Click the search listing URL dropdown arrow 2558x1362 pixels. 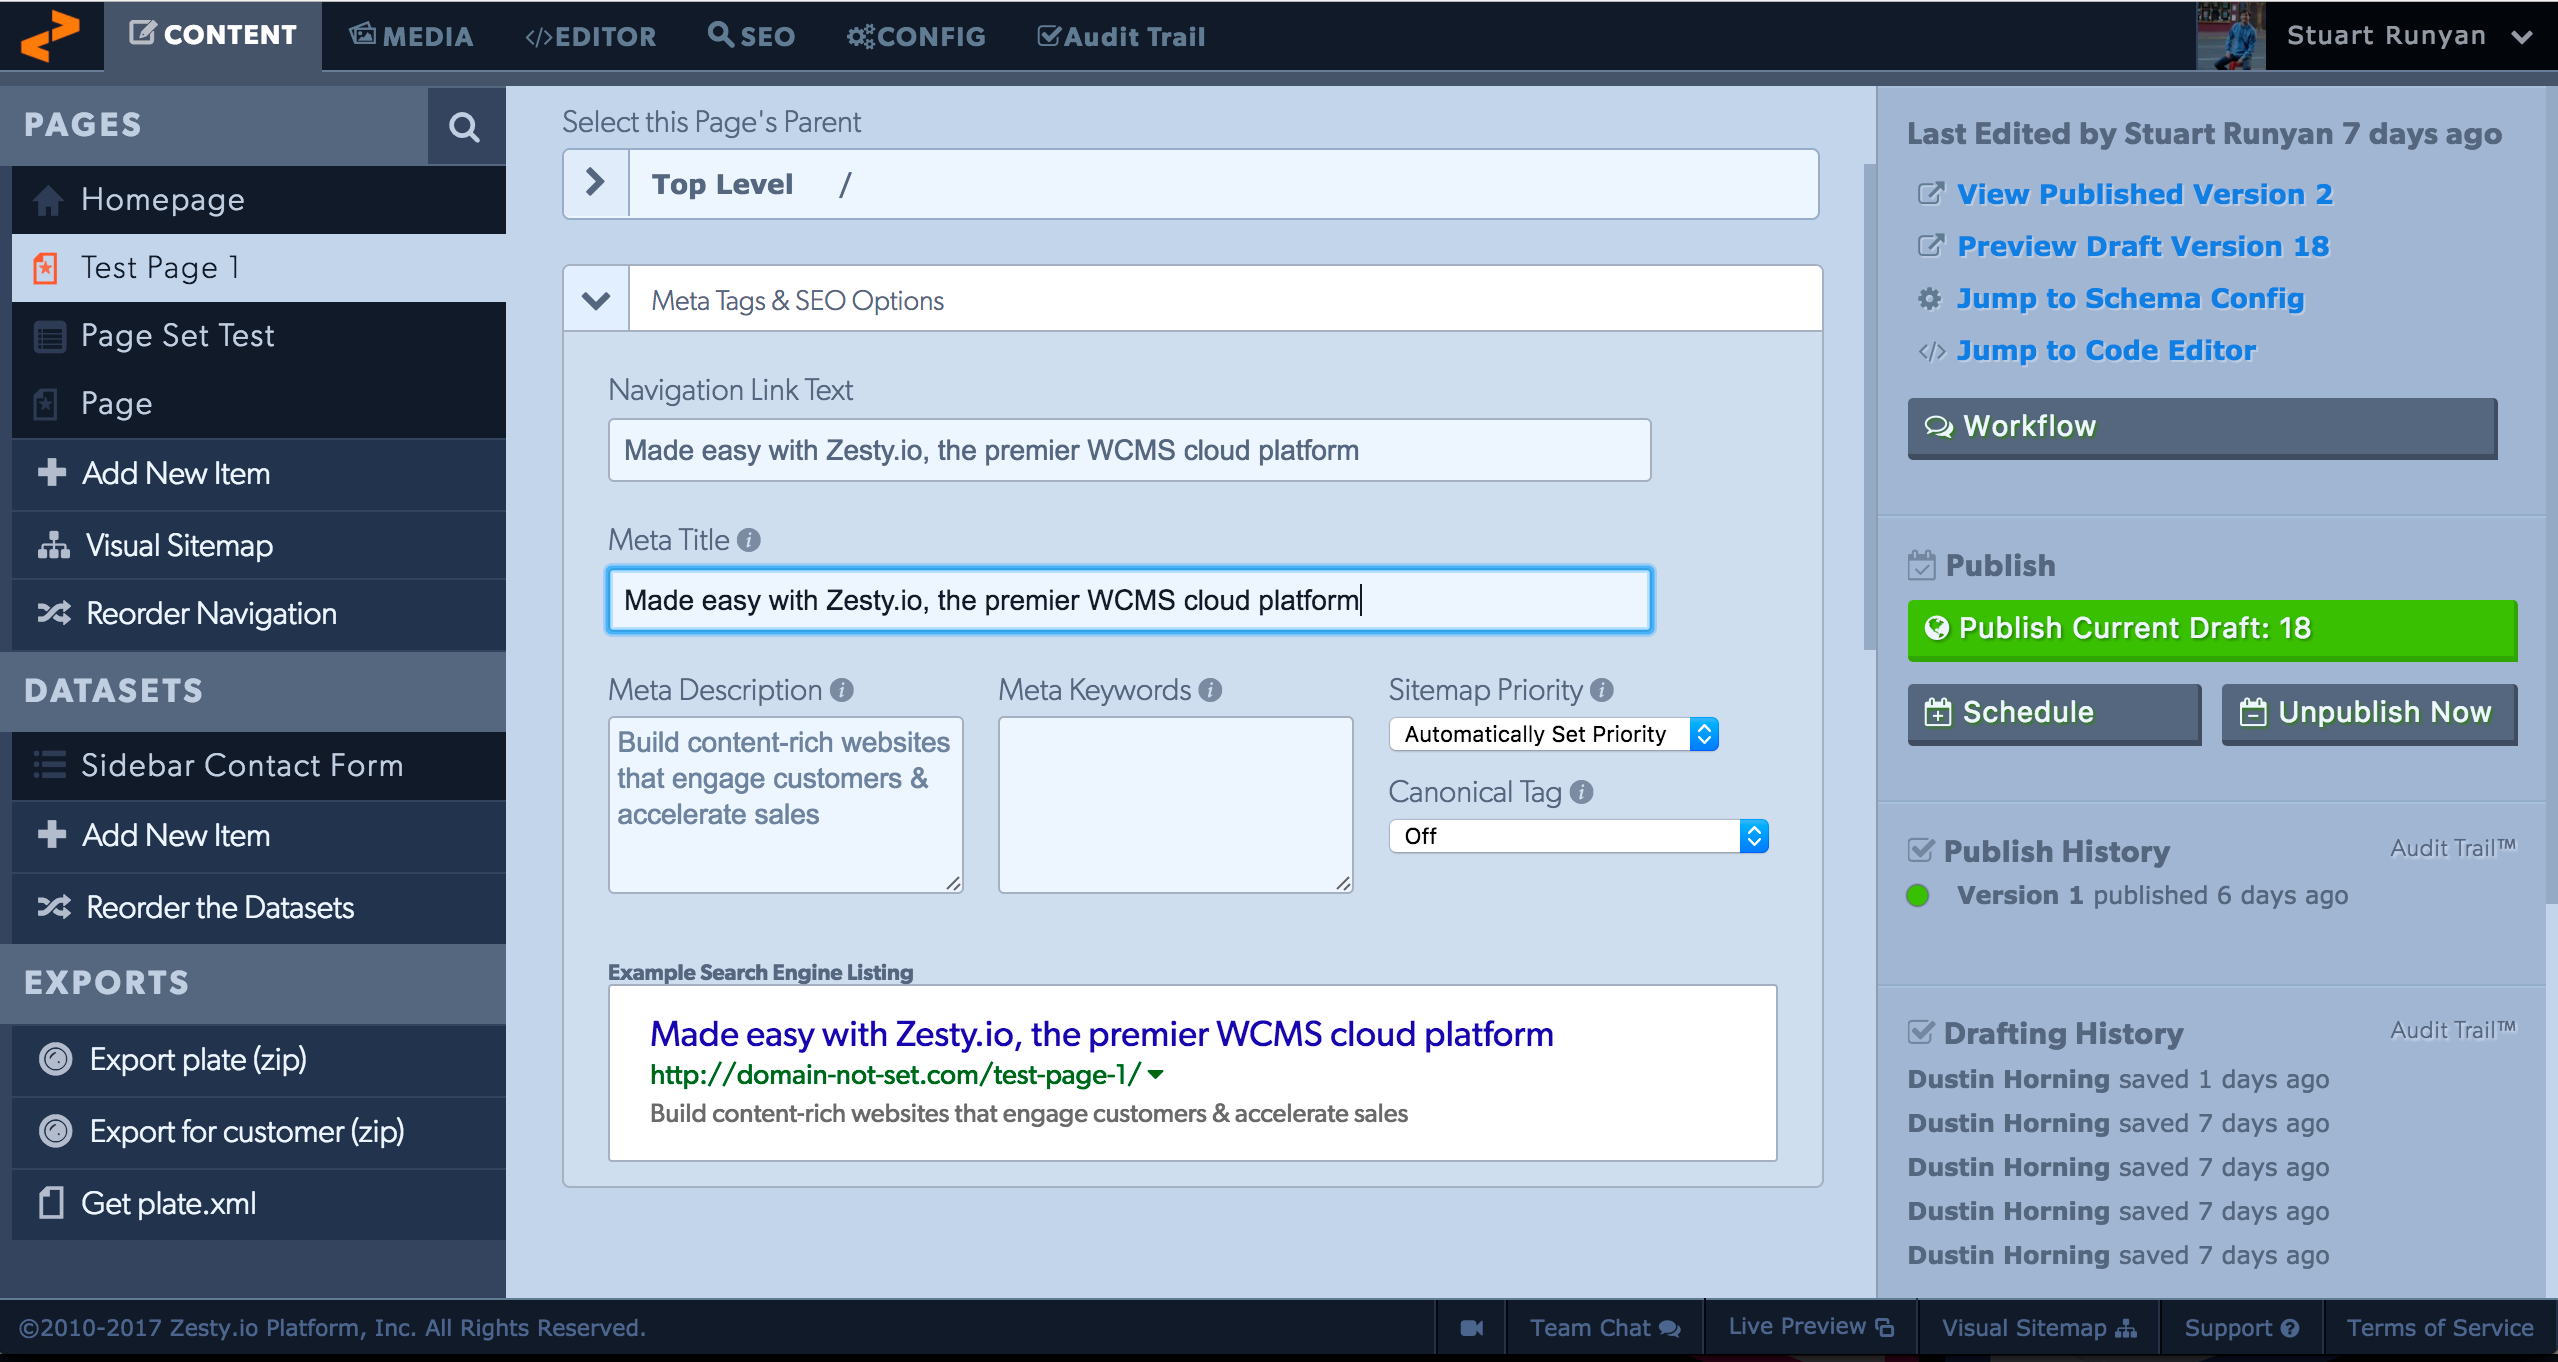(x=1156, y=1075)
